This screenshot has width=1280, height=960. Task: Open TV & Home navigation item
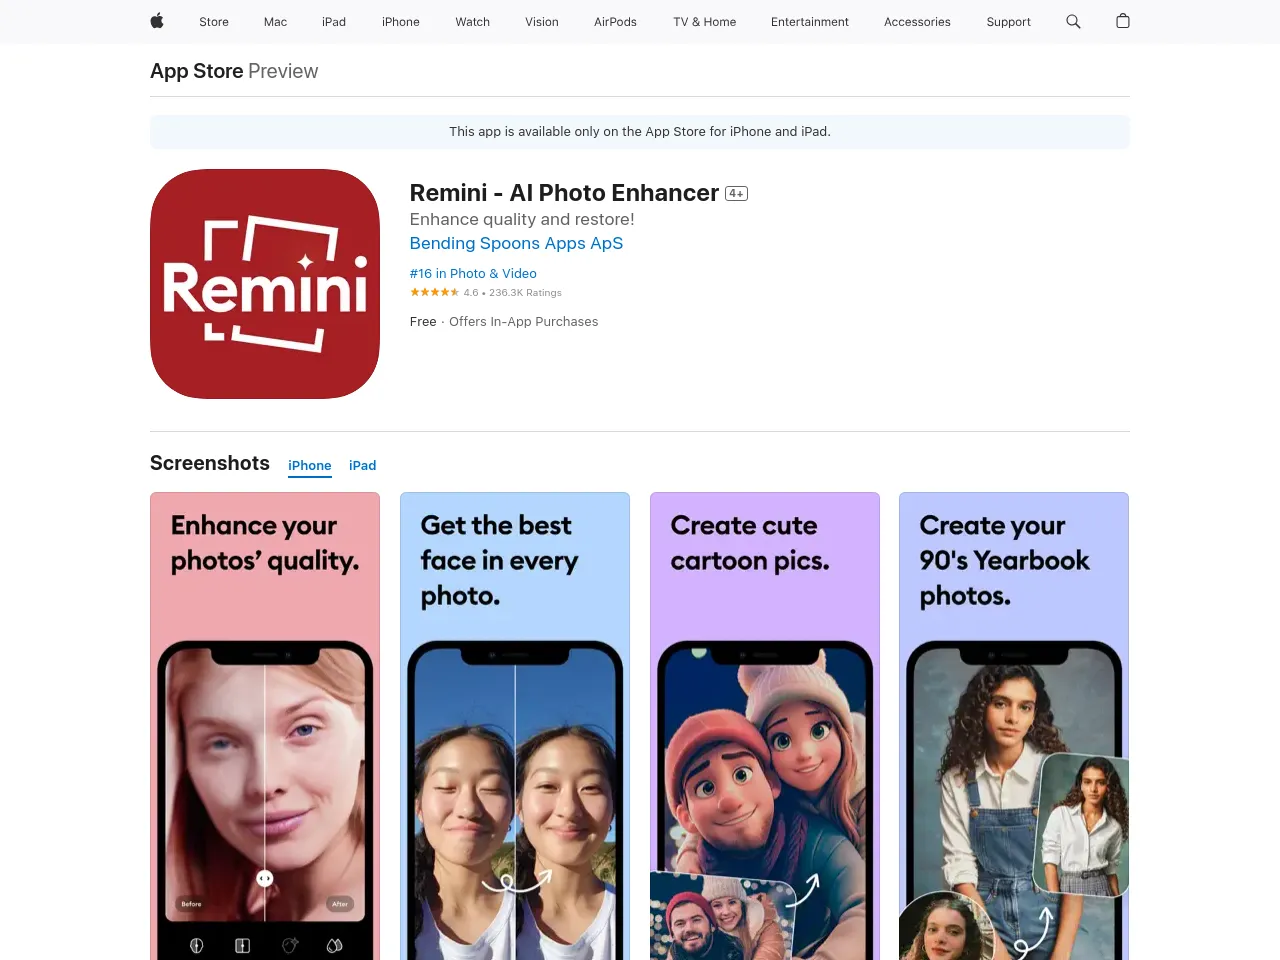click(704, 22)
